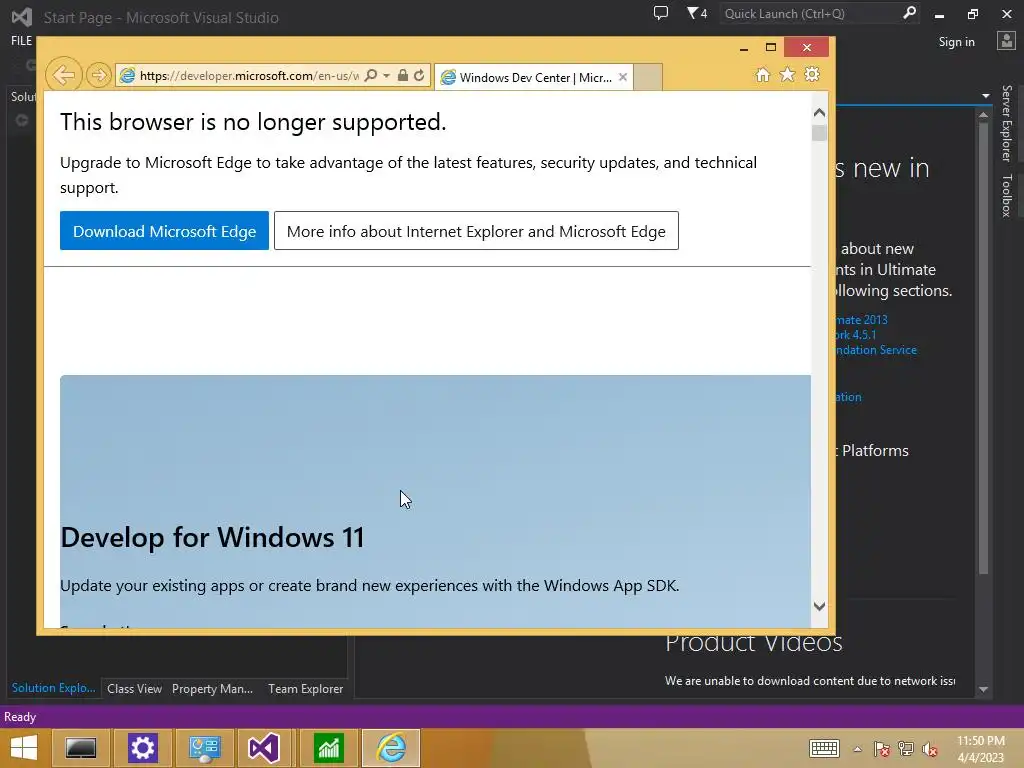Open Internet Explorer Tools gear menu

coord(812,74)
